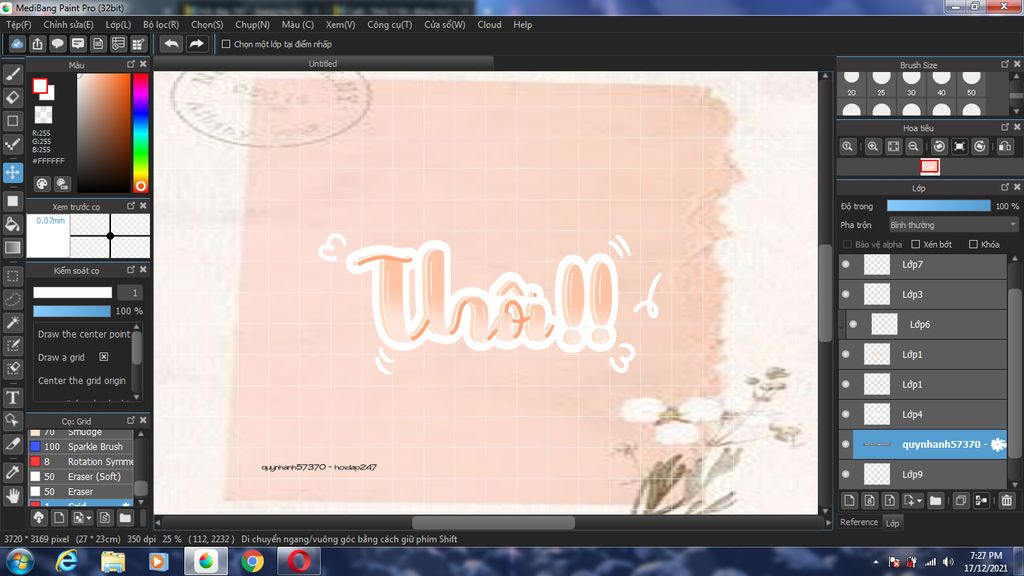This screenshot has width=1024, height=576.
Task: Select brush size 30 preset
Action: click(x=911, y=84)
